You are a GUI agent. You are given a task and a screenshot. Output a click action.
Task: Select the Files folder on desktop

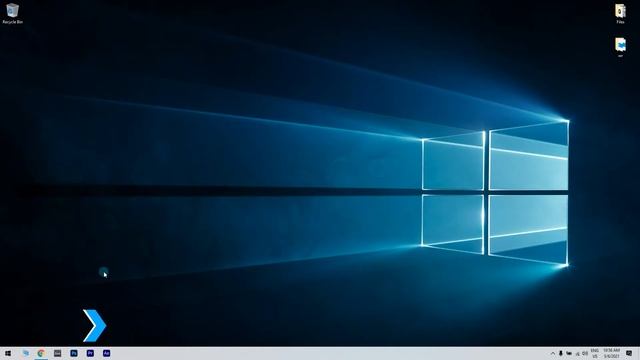[620, 14]
